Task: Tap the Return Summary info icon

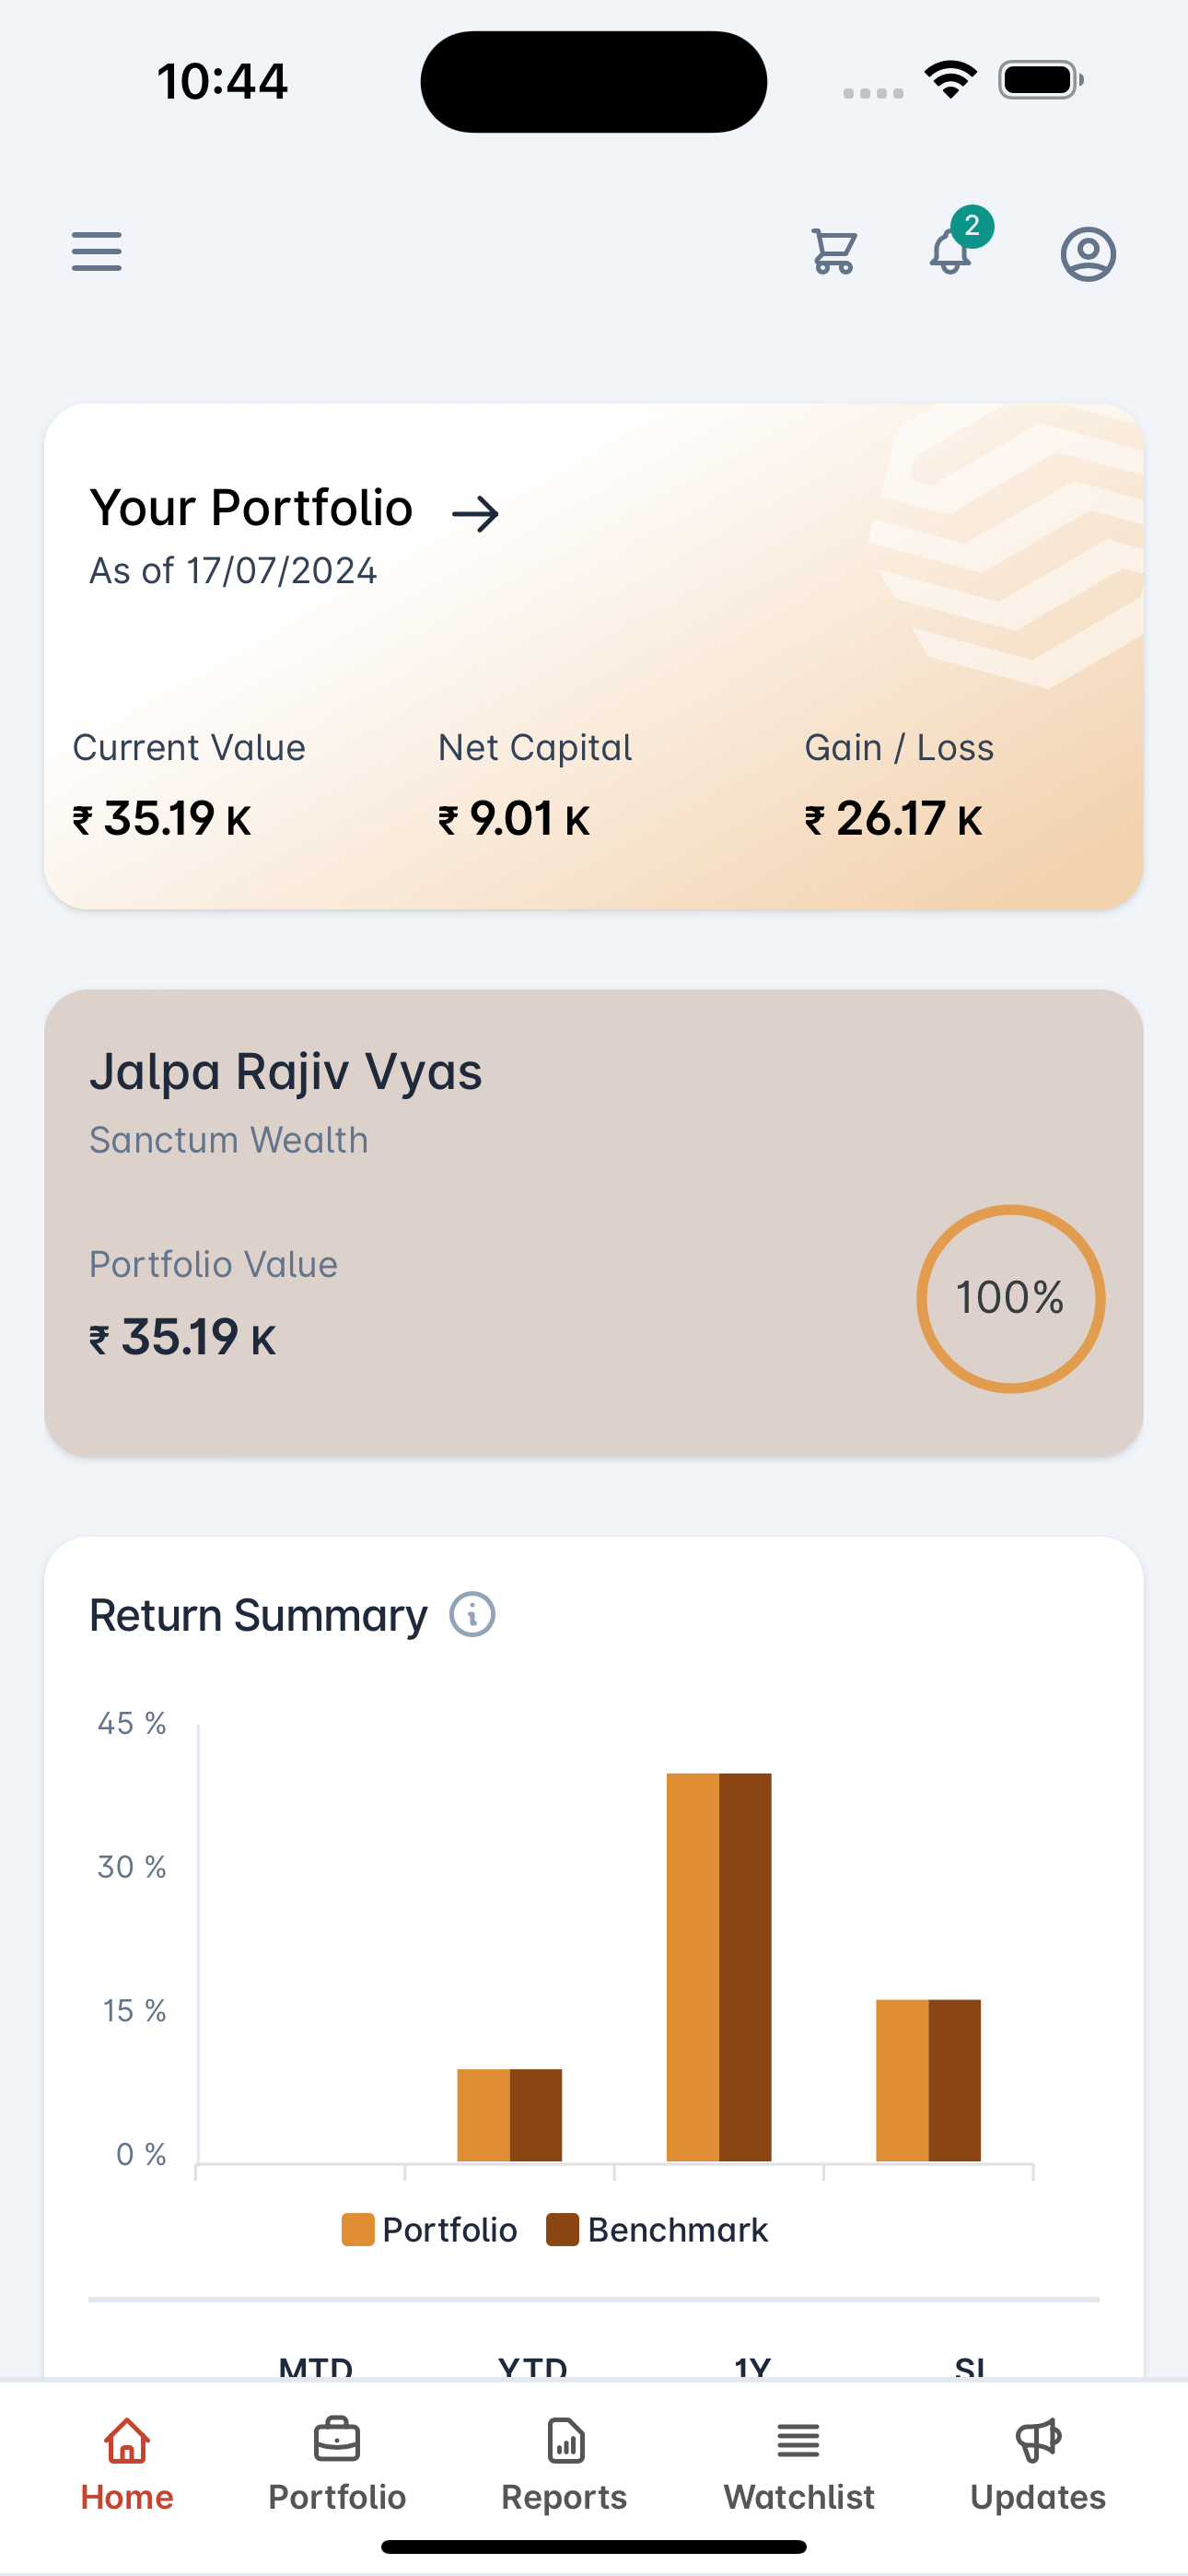Action: point(472,1614)
